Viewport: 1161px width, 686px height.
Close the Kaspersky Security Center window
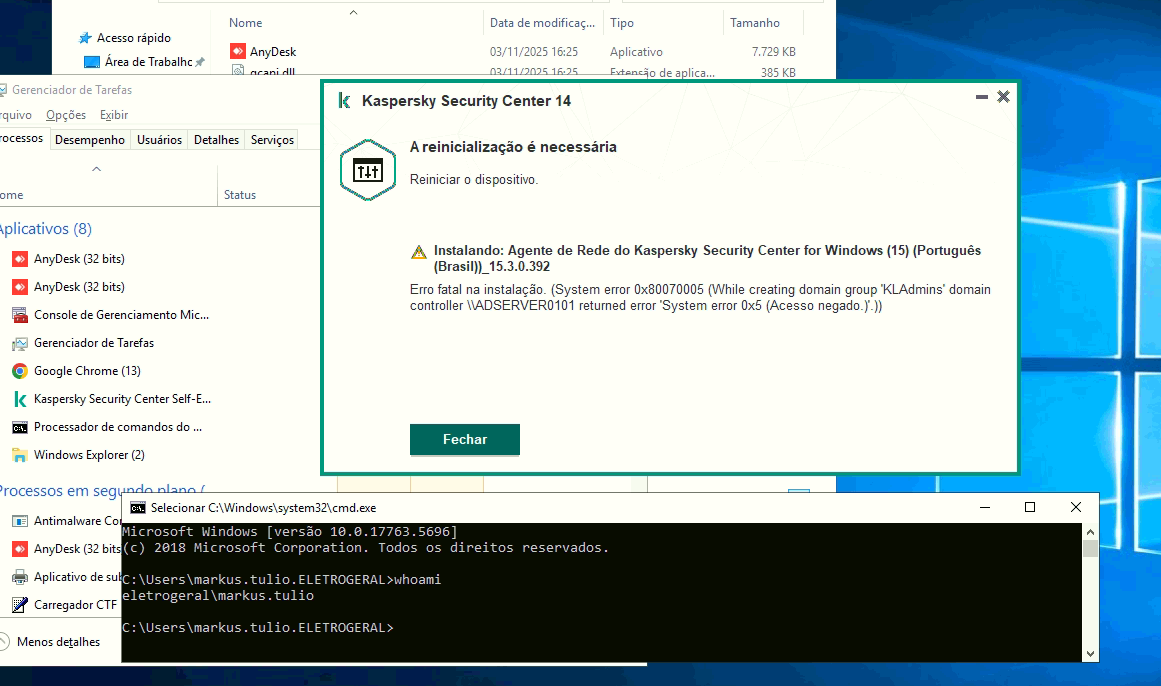(1003, 96)
